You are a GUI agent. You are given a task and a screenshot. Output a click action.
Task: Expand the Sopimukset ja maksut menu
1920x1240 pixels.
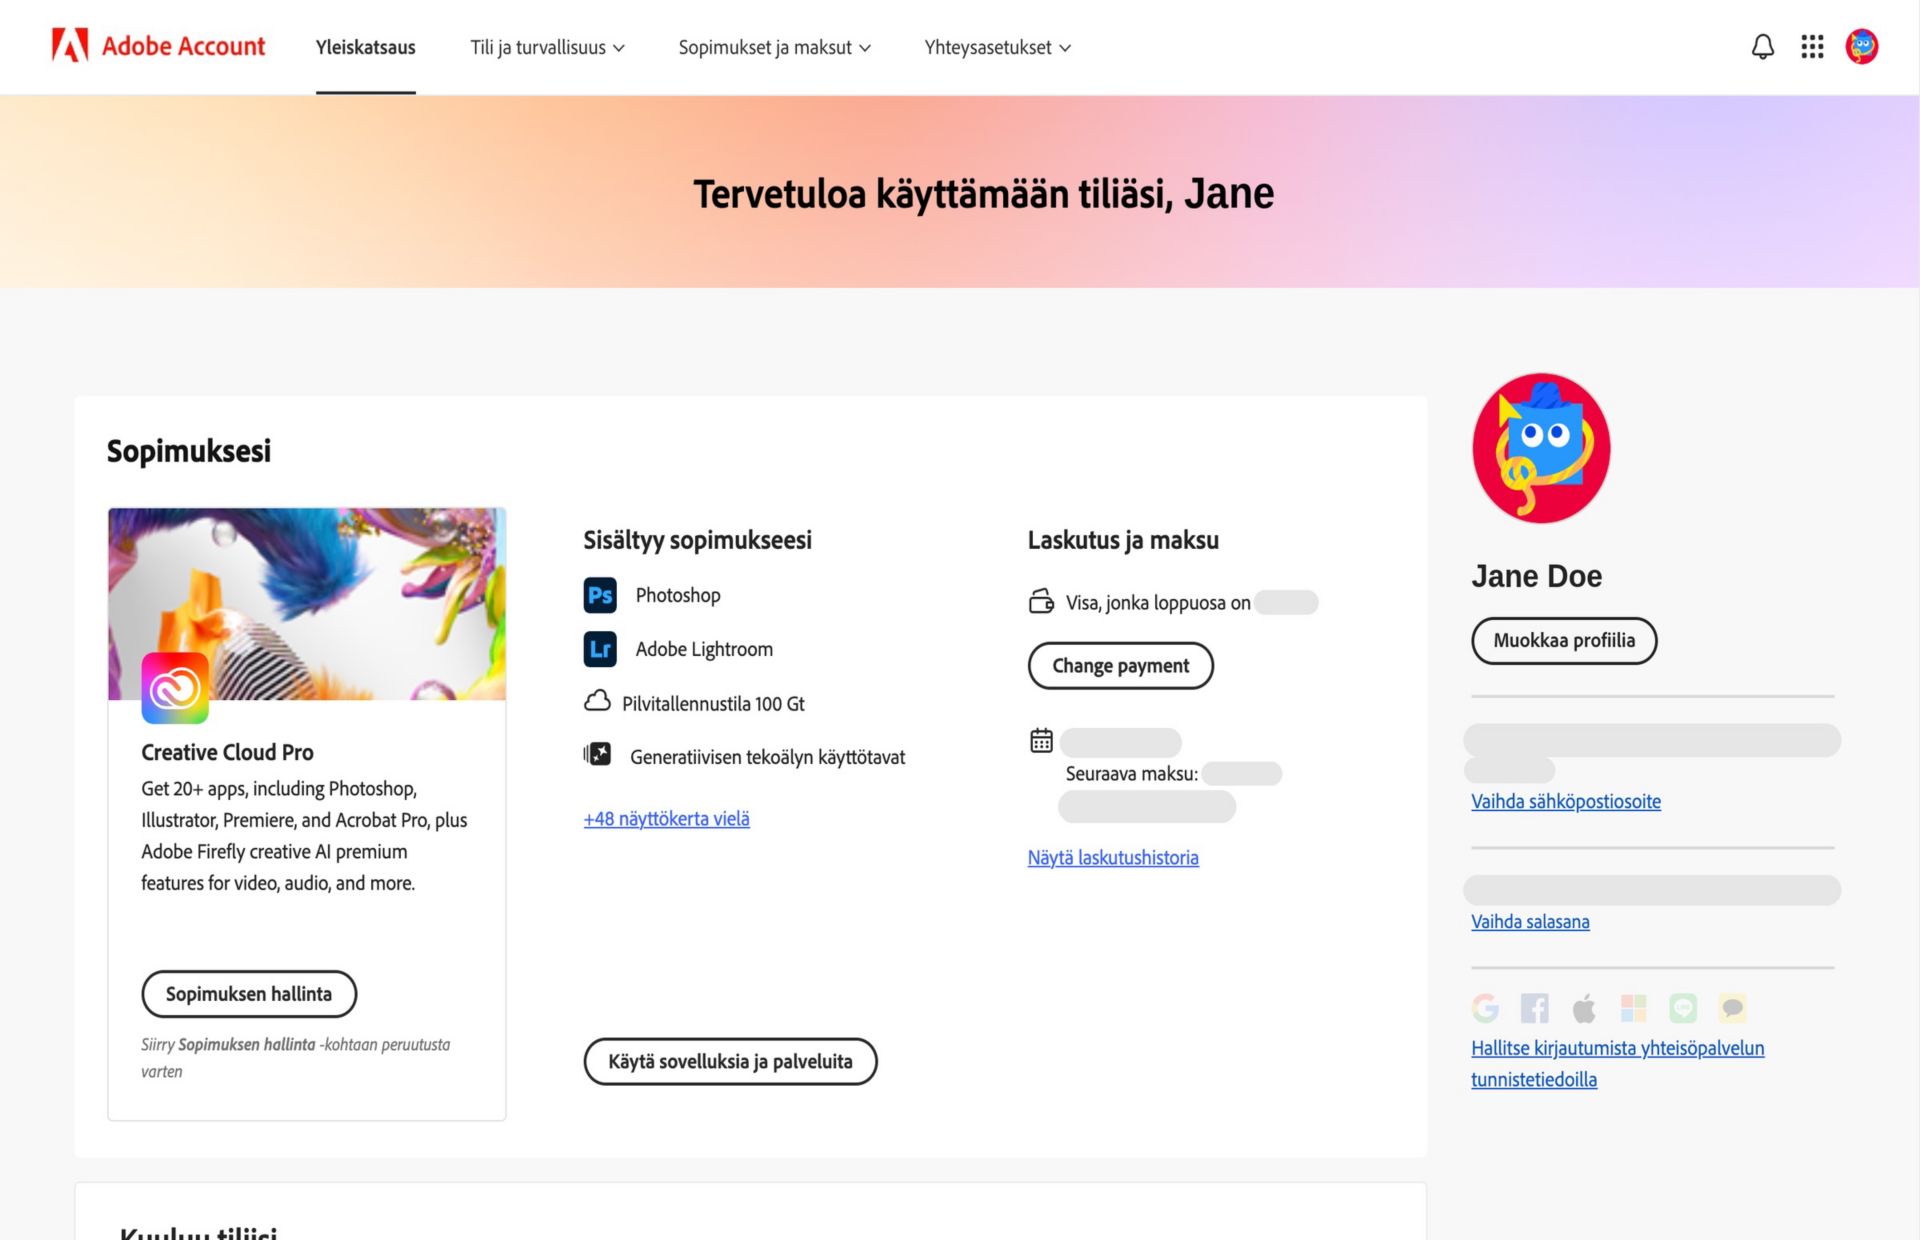pyautogui.click(x=774, y=47)
